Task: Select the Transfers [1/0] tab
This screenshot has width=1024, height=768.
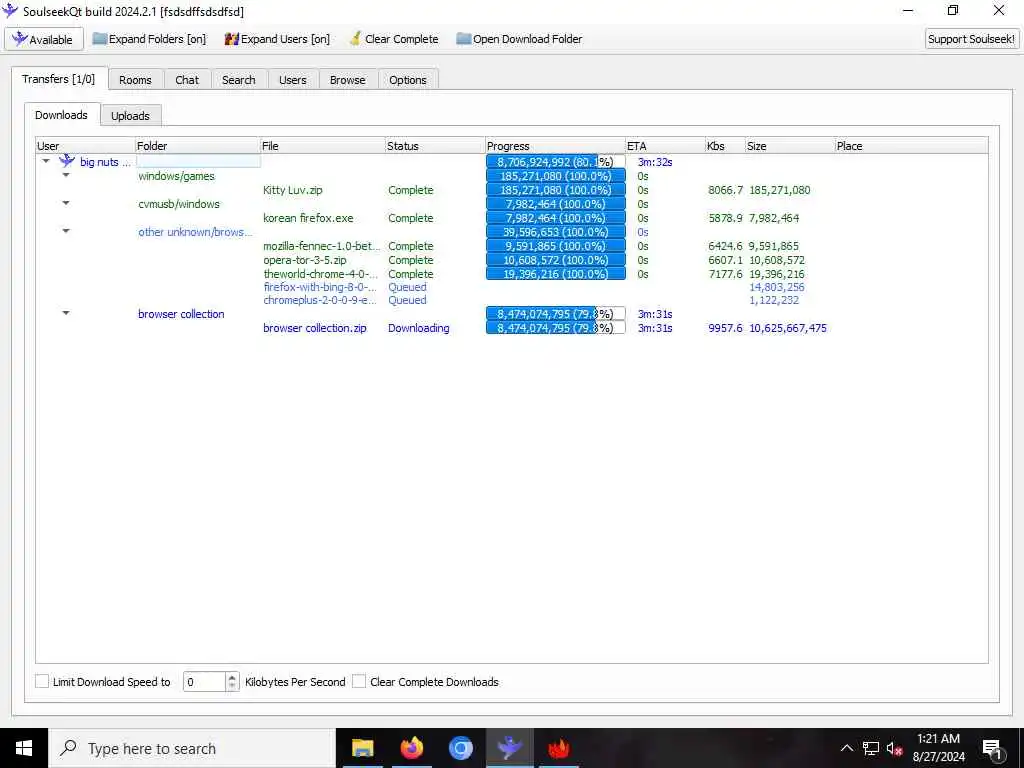Action: (59, 79)
